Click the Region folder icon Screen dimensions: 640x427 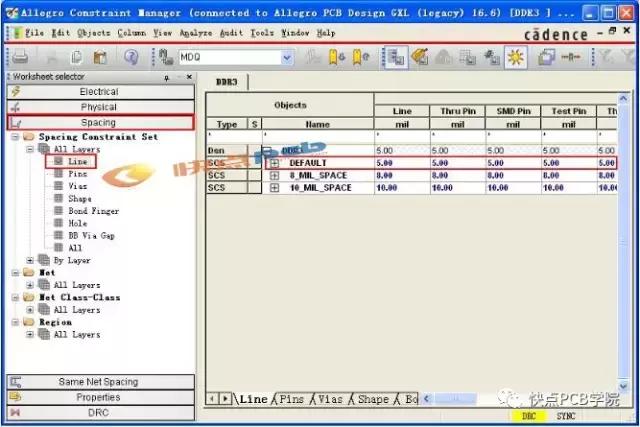[x=29, y=322]
